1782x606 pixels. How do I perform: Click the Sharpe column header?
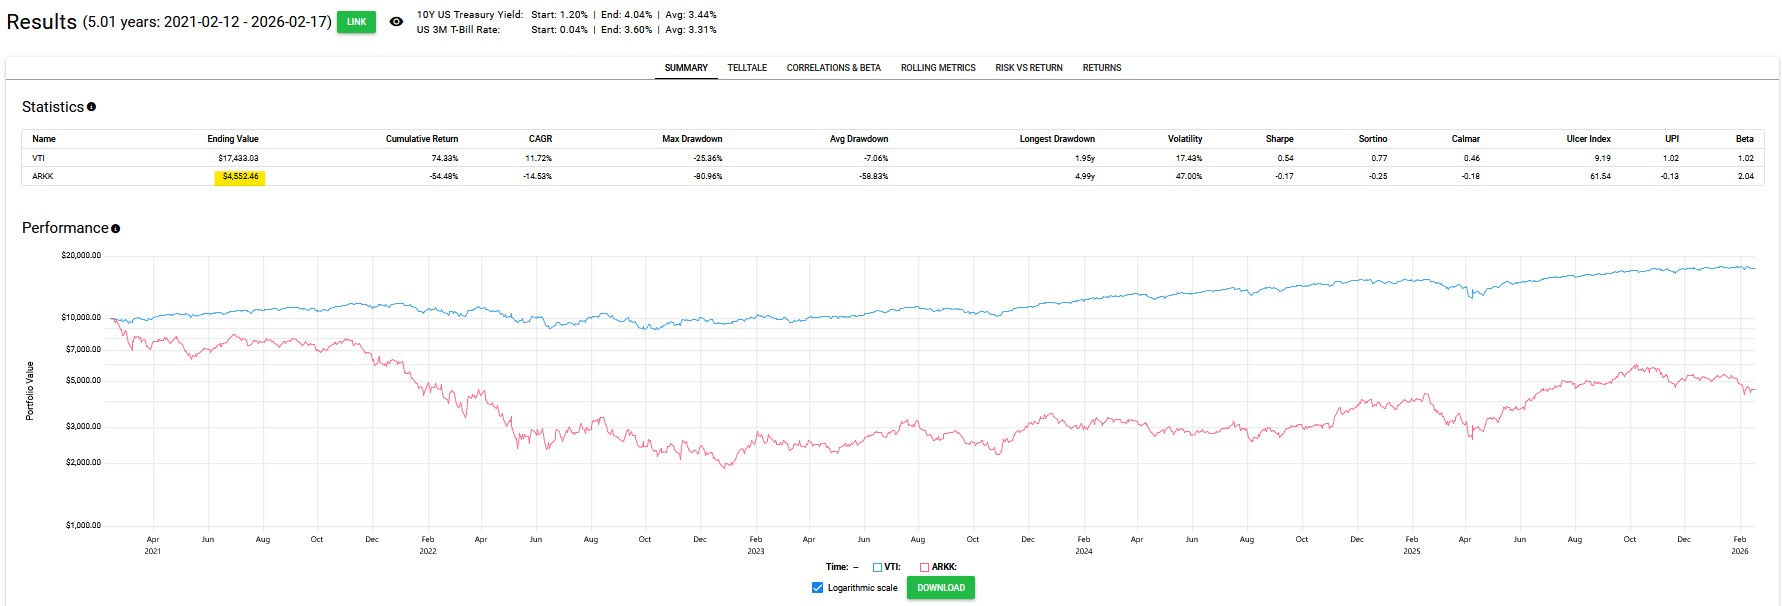pyautogui.click(x=1279, y=139)
